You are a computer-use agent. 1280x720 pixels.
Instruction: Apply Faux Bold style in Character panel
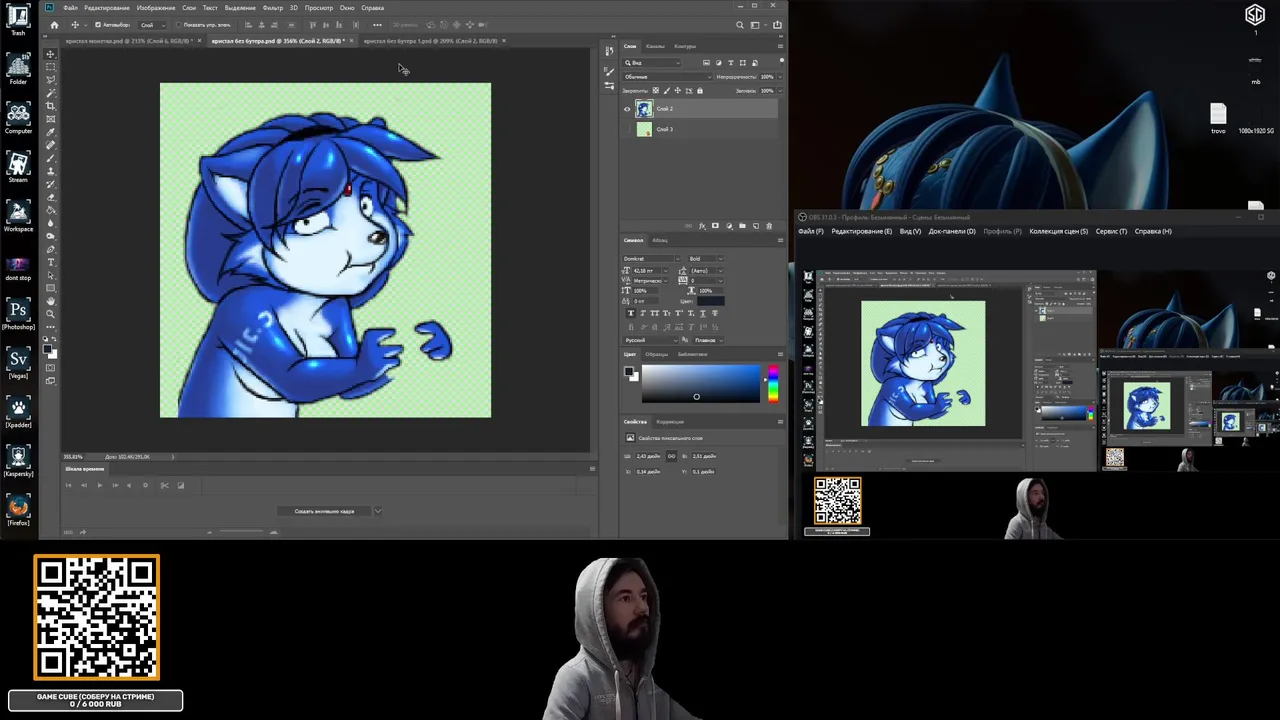click(631, 313)
